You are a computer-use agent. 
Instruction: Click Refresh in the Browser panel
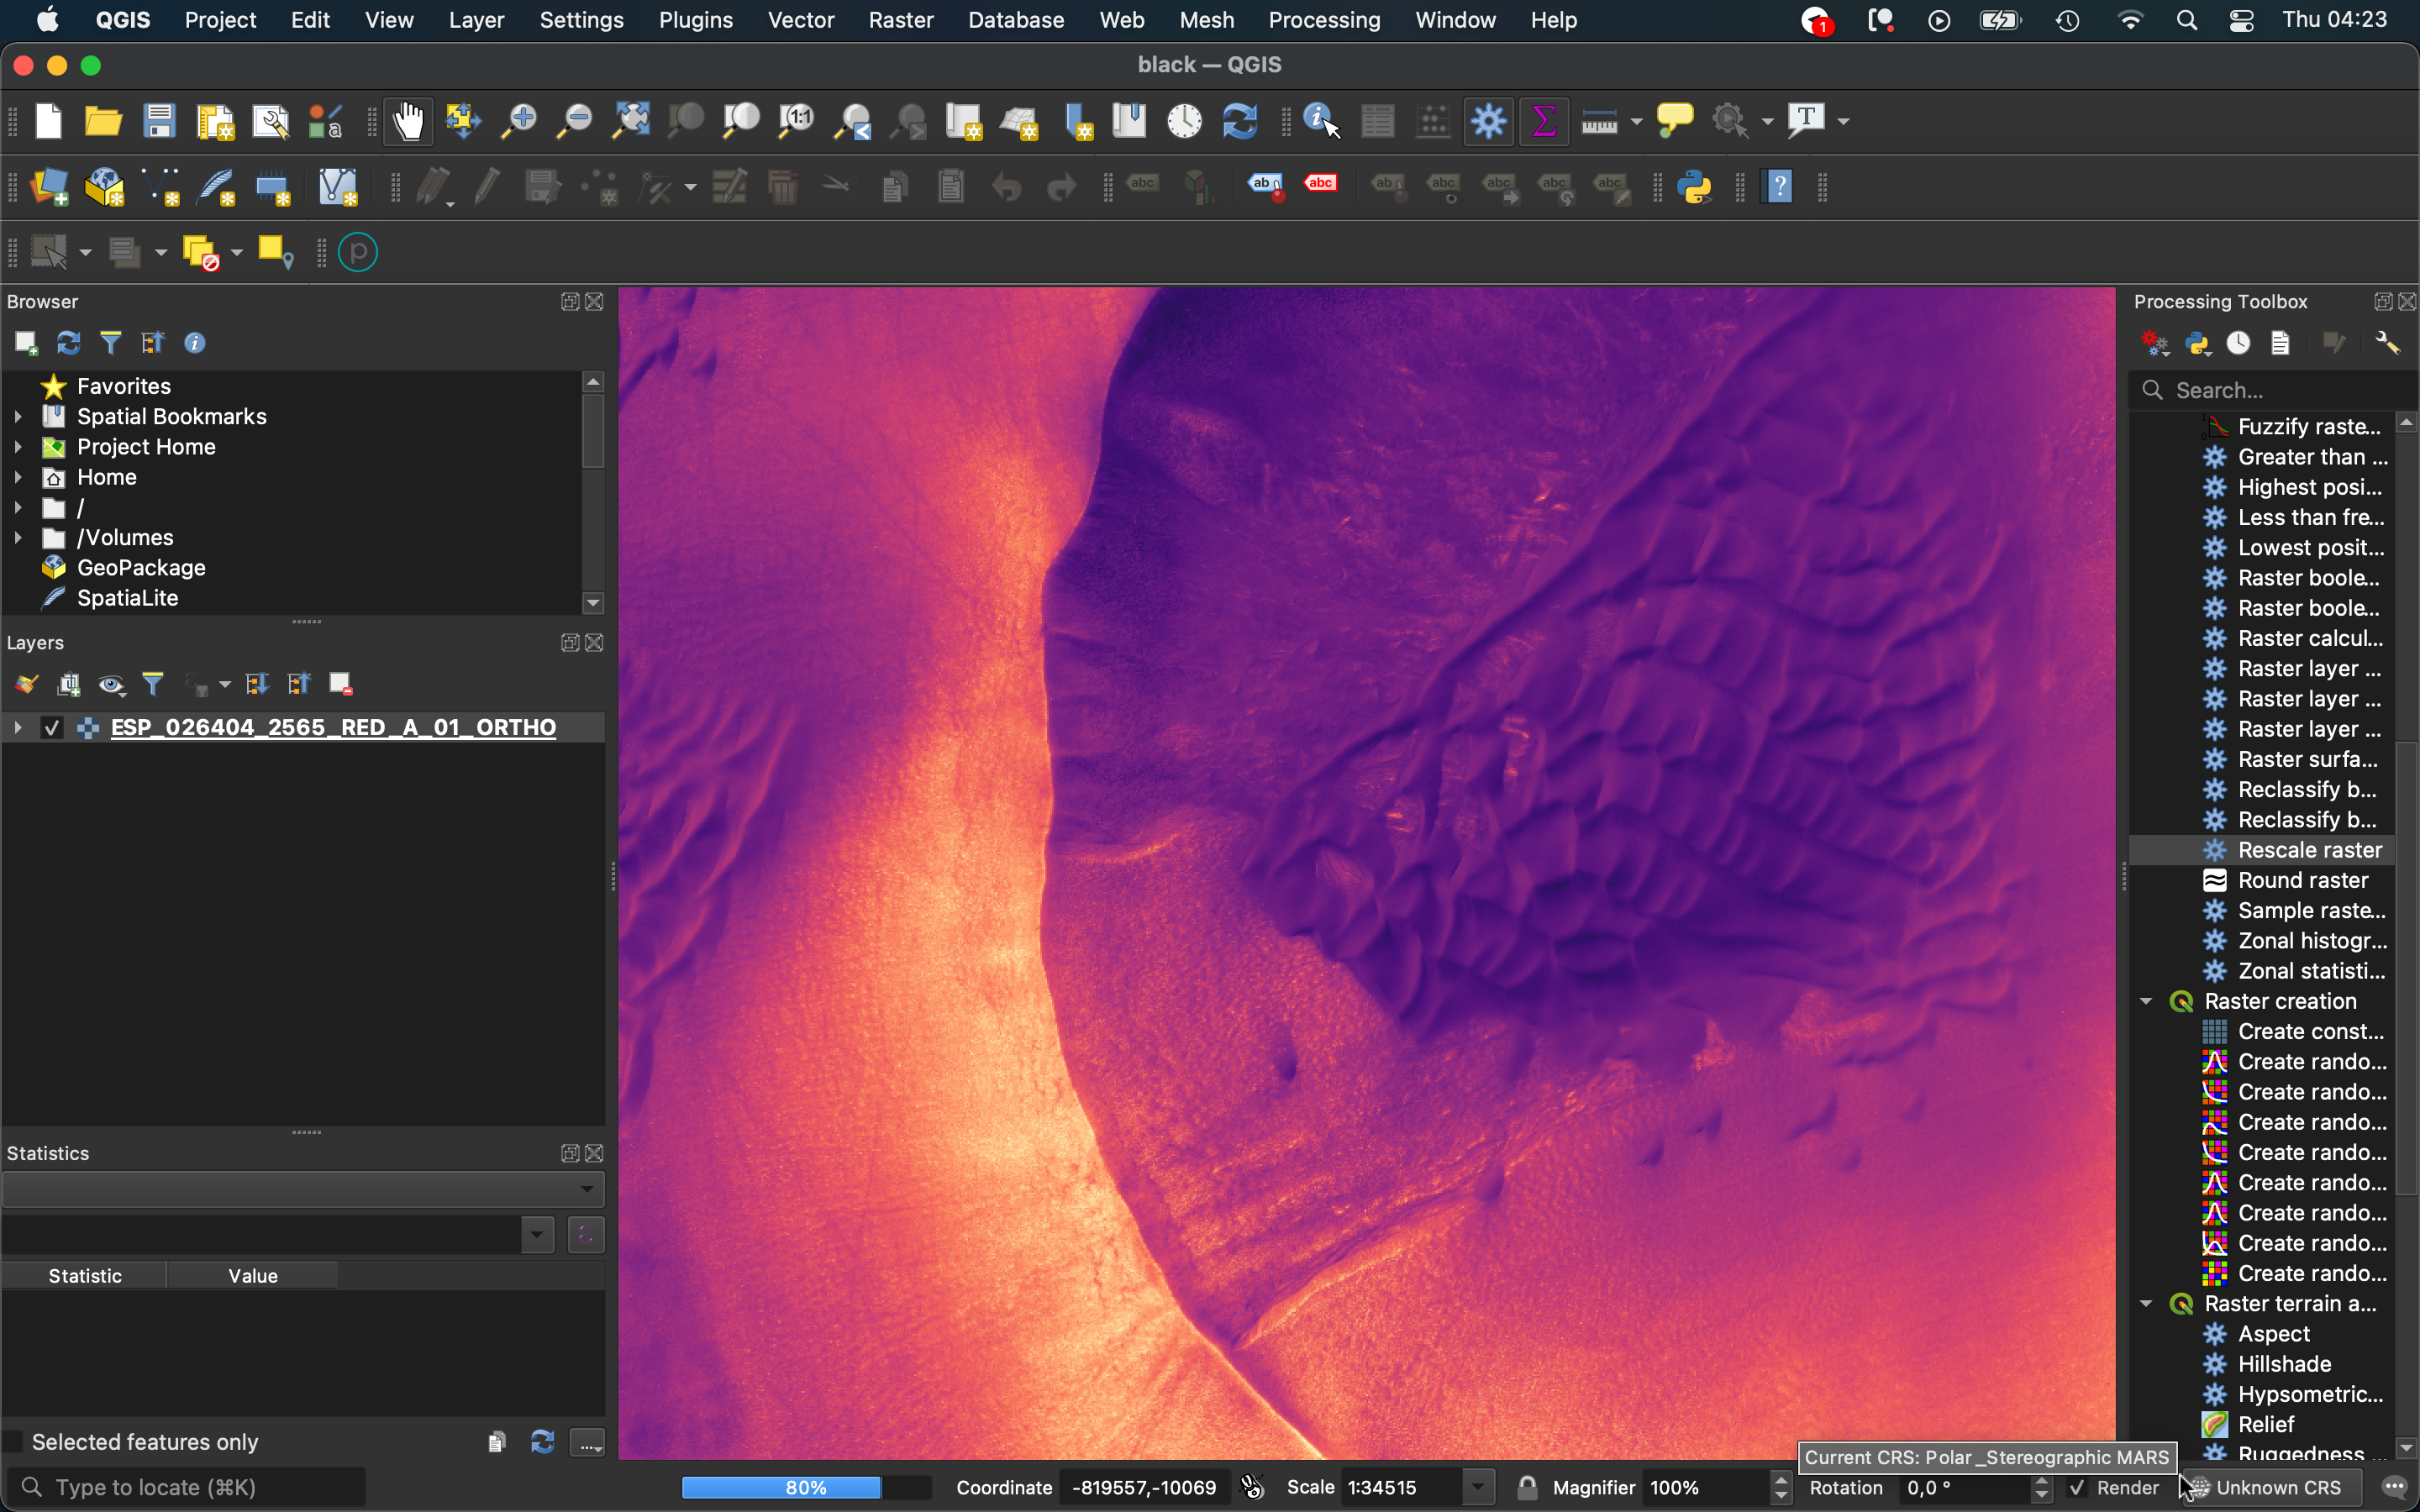point(68,344)
